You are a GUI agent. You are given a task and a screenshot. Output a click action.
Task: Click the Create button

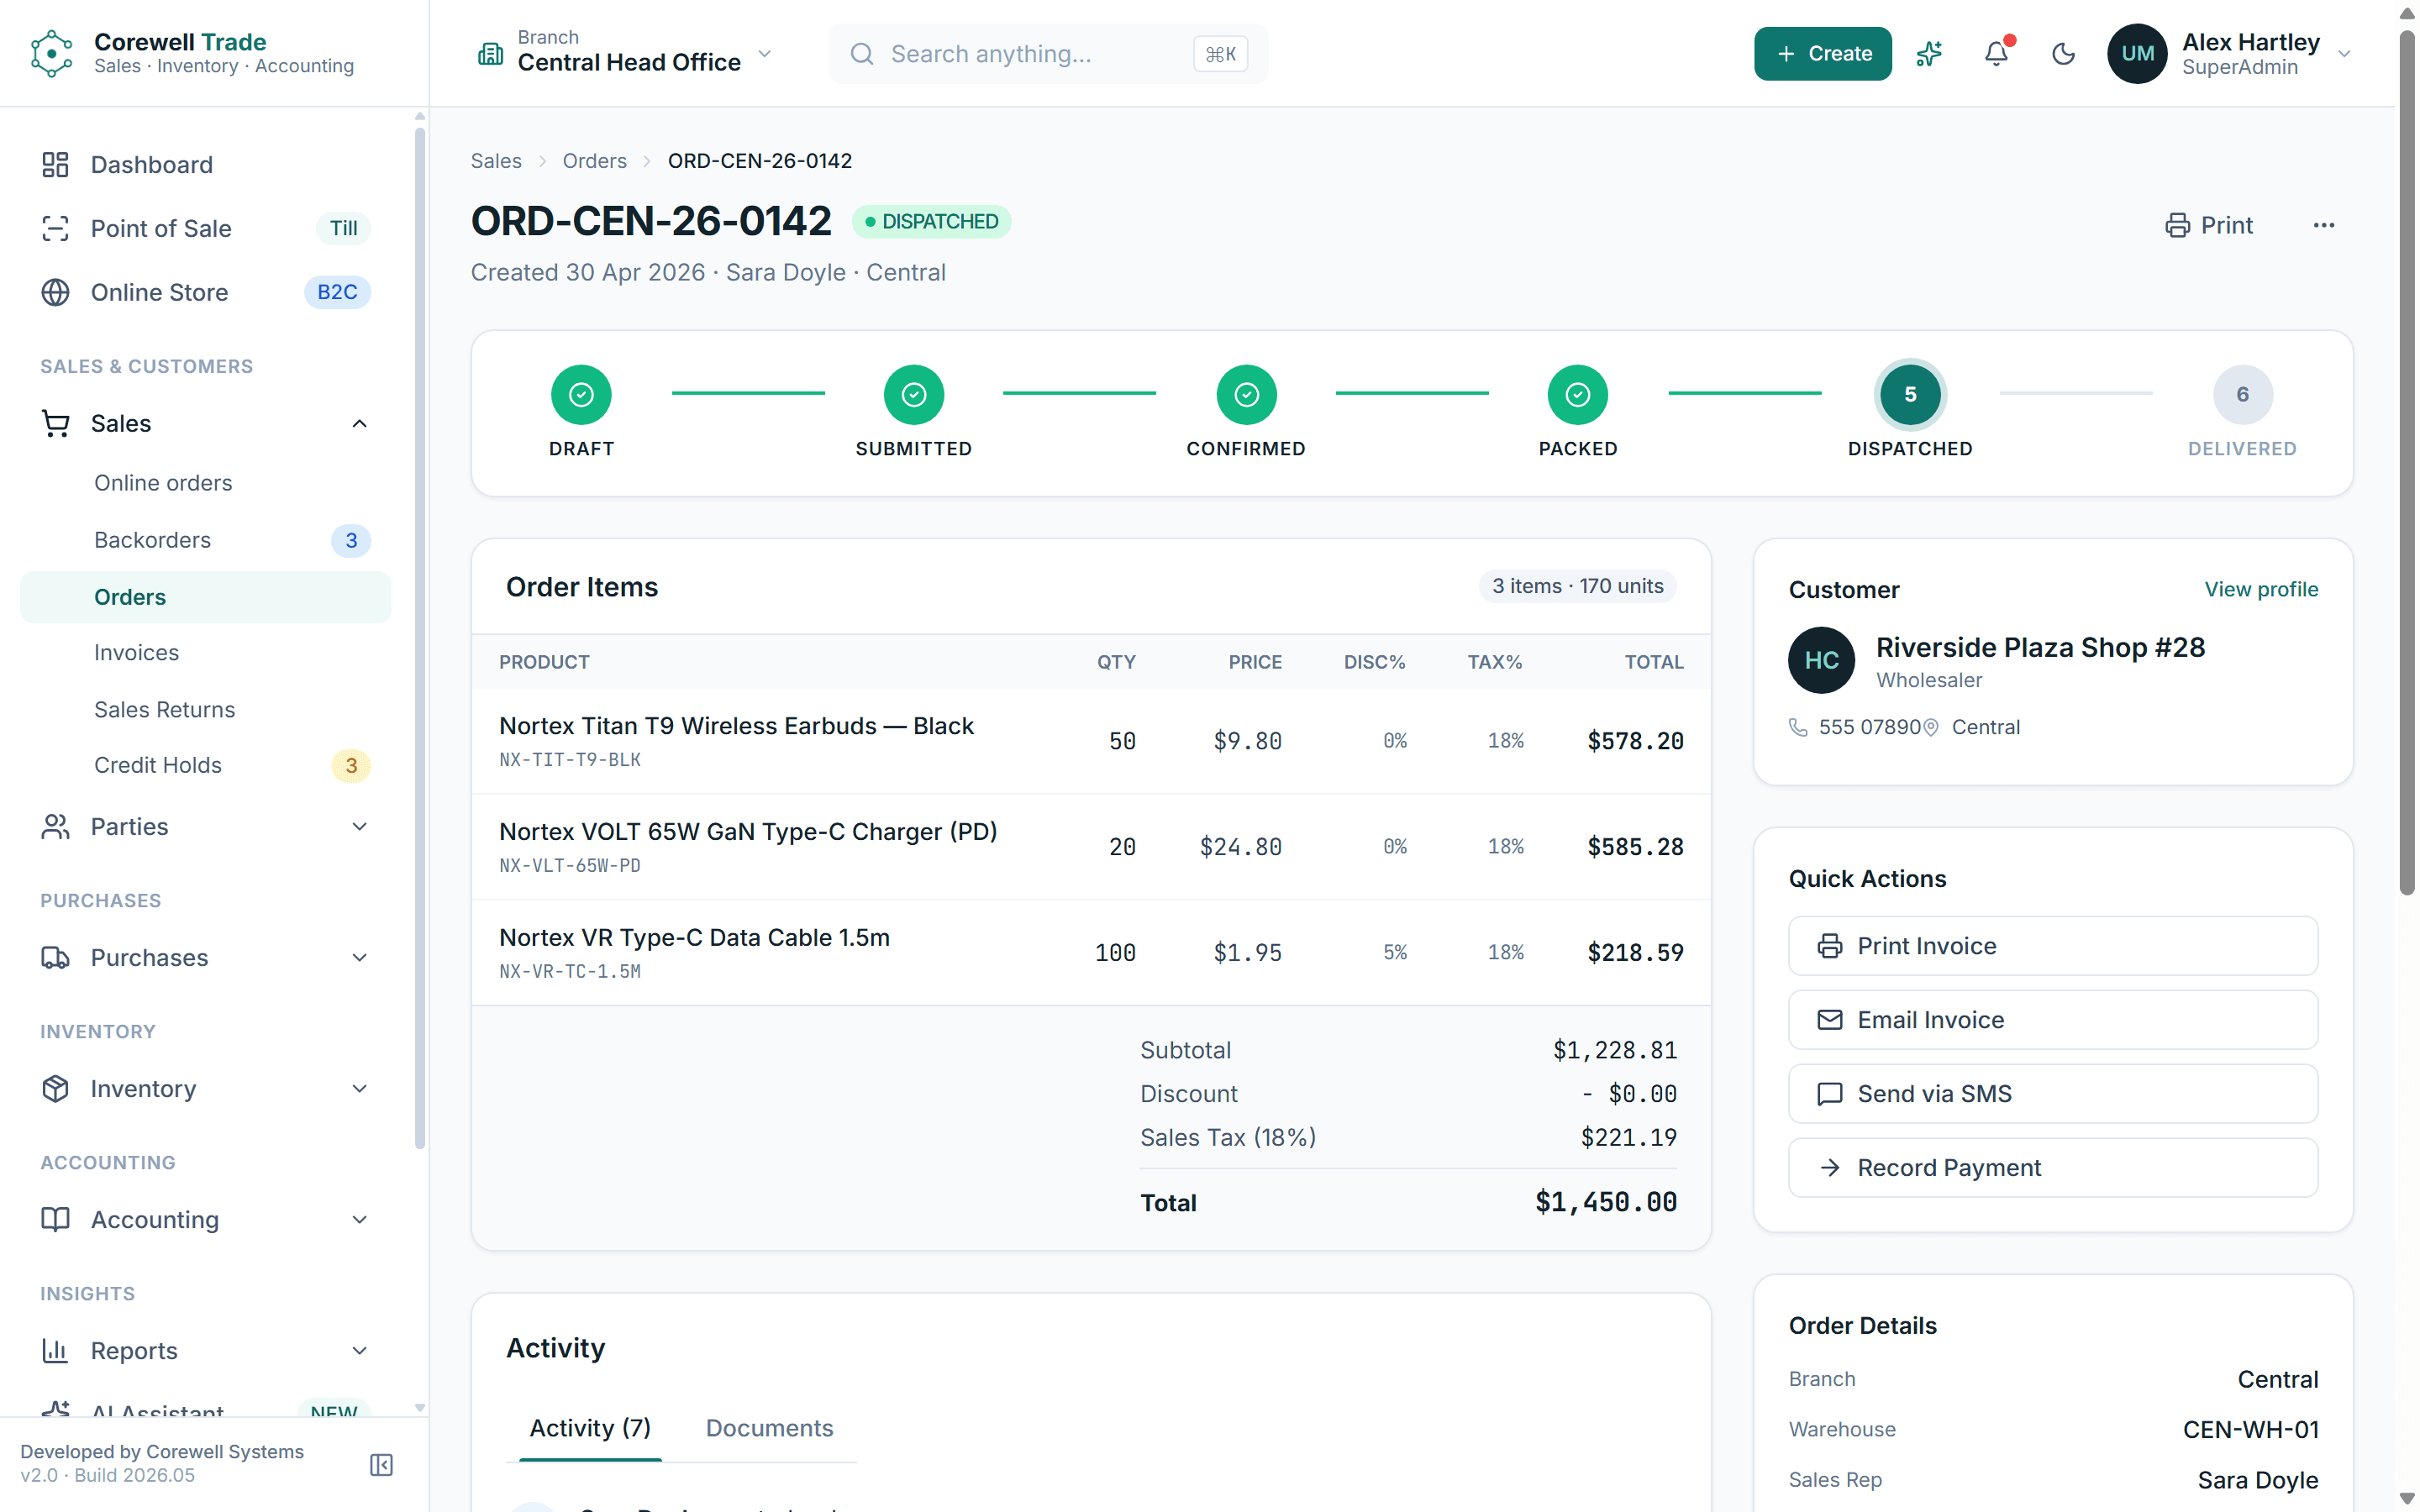point(1822,54)
